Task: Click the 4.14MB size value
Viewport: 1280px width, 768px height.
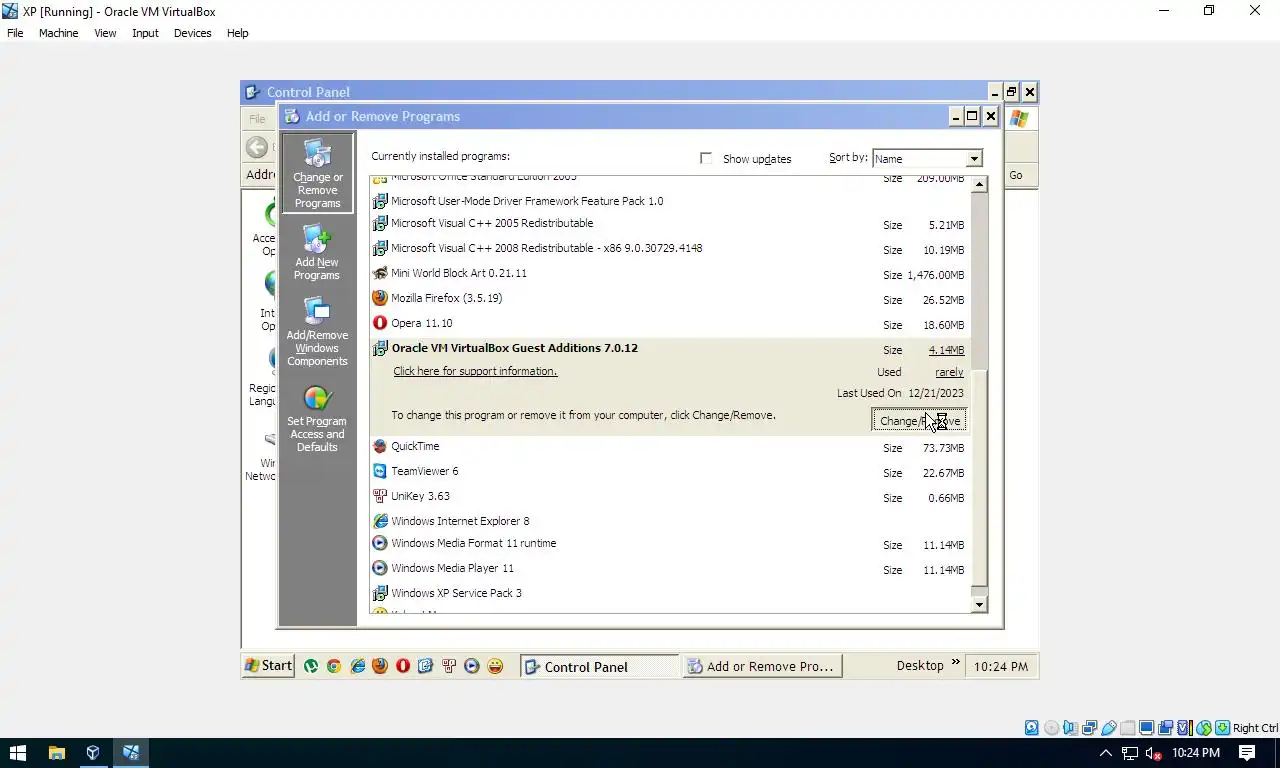Action: (x=946, y=350)
